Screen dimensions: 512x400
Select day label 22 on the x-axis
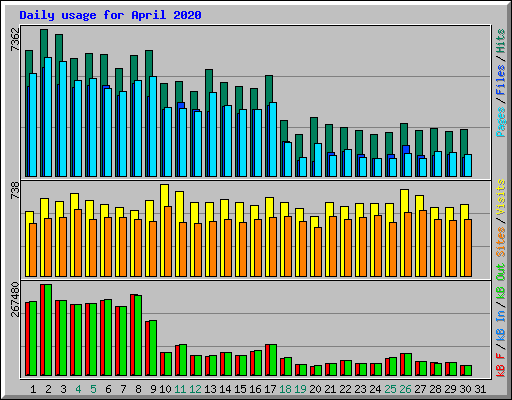(345, 389)
